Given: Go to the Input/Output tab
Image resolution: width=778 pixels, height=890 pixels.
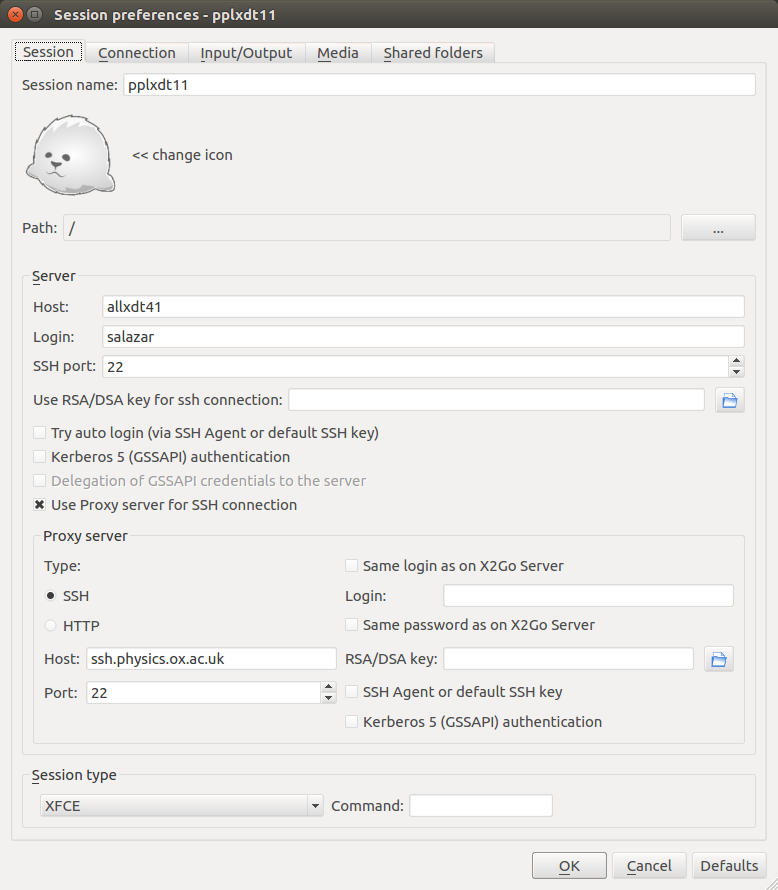Looking at the screenshot, I should pos(246,53).
